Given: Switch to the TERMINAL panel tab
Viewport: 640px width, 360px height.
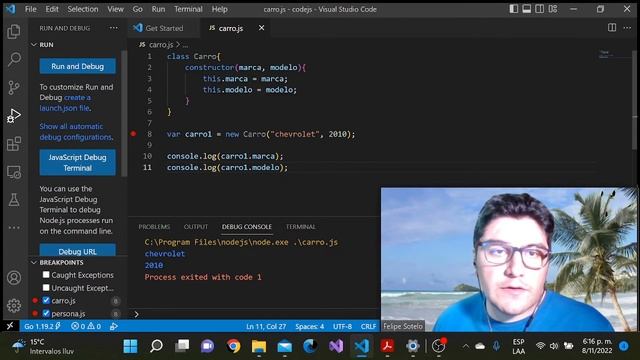Looking at the screenshot, I should [x=301, y=227].
